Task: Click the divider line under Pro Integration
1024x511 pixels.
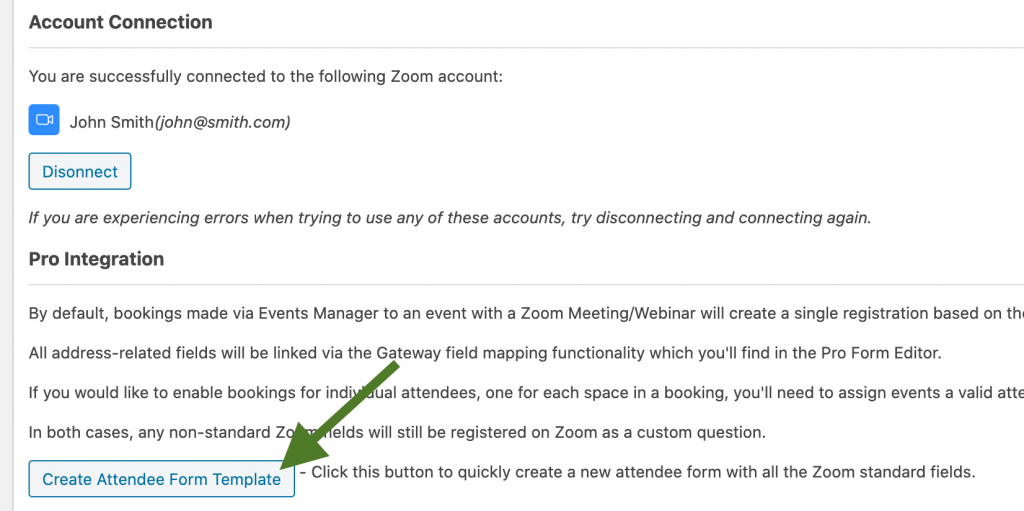Action: [526, 284]
